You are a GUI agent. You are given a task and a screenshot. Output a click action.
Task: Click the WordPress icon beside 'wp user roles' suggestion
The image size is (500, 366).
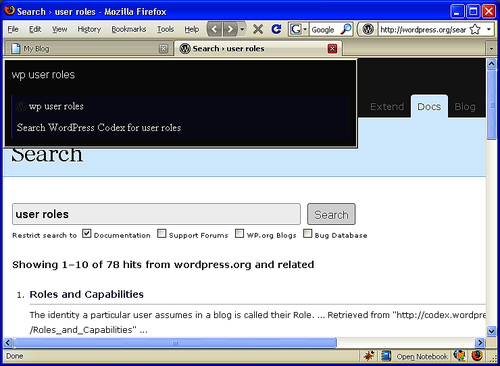pyautogui.click(x=21, y=107)
